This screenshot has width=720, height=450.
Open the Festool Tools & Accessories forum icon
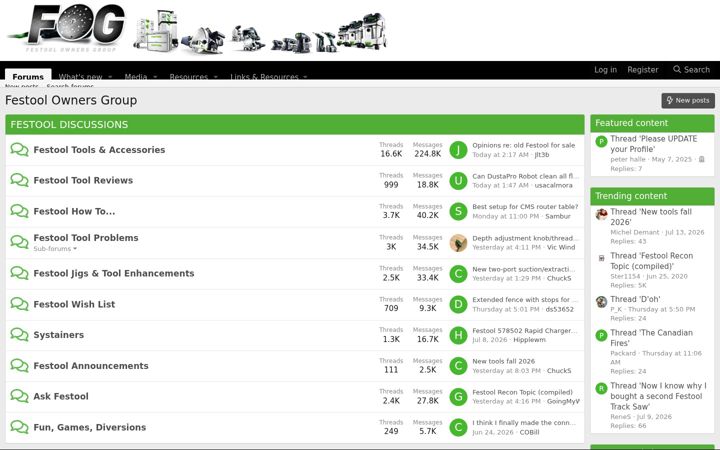tap(19, 150)
